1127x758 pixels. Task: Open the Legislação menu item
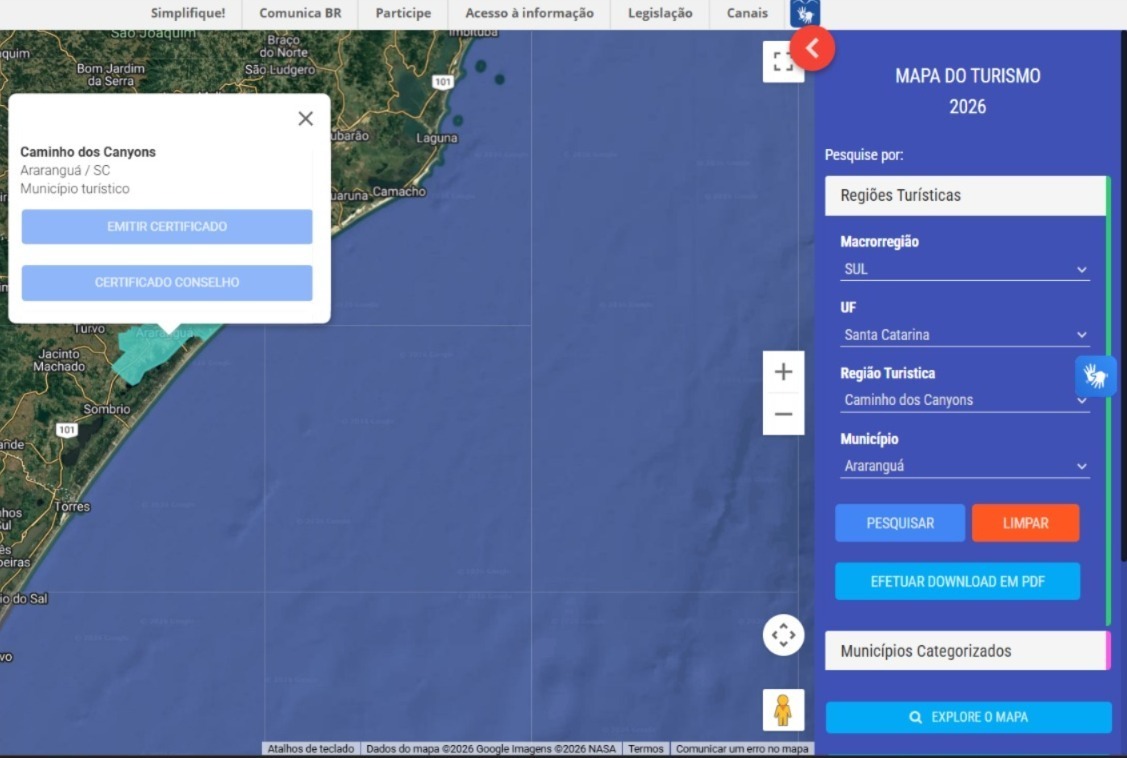tap(660, 13)
